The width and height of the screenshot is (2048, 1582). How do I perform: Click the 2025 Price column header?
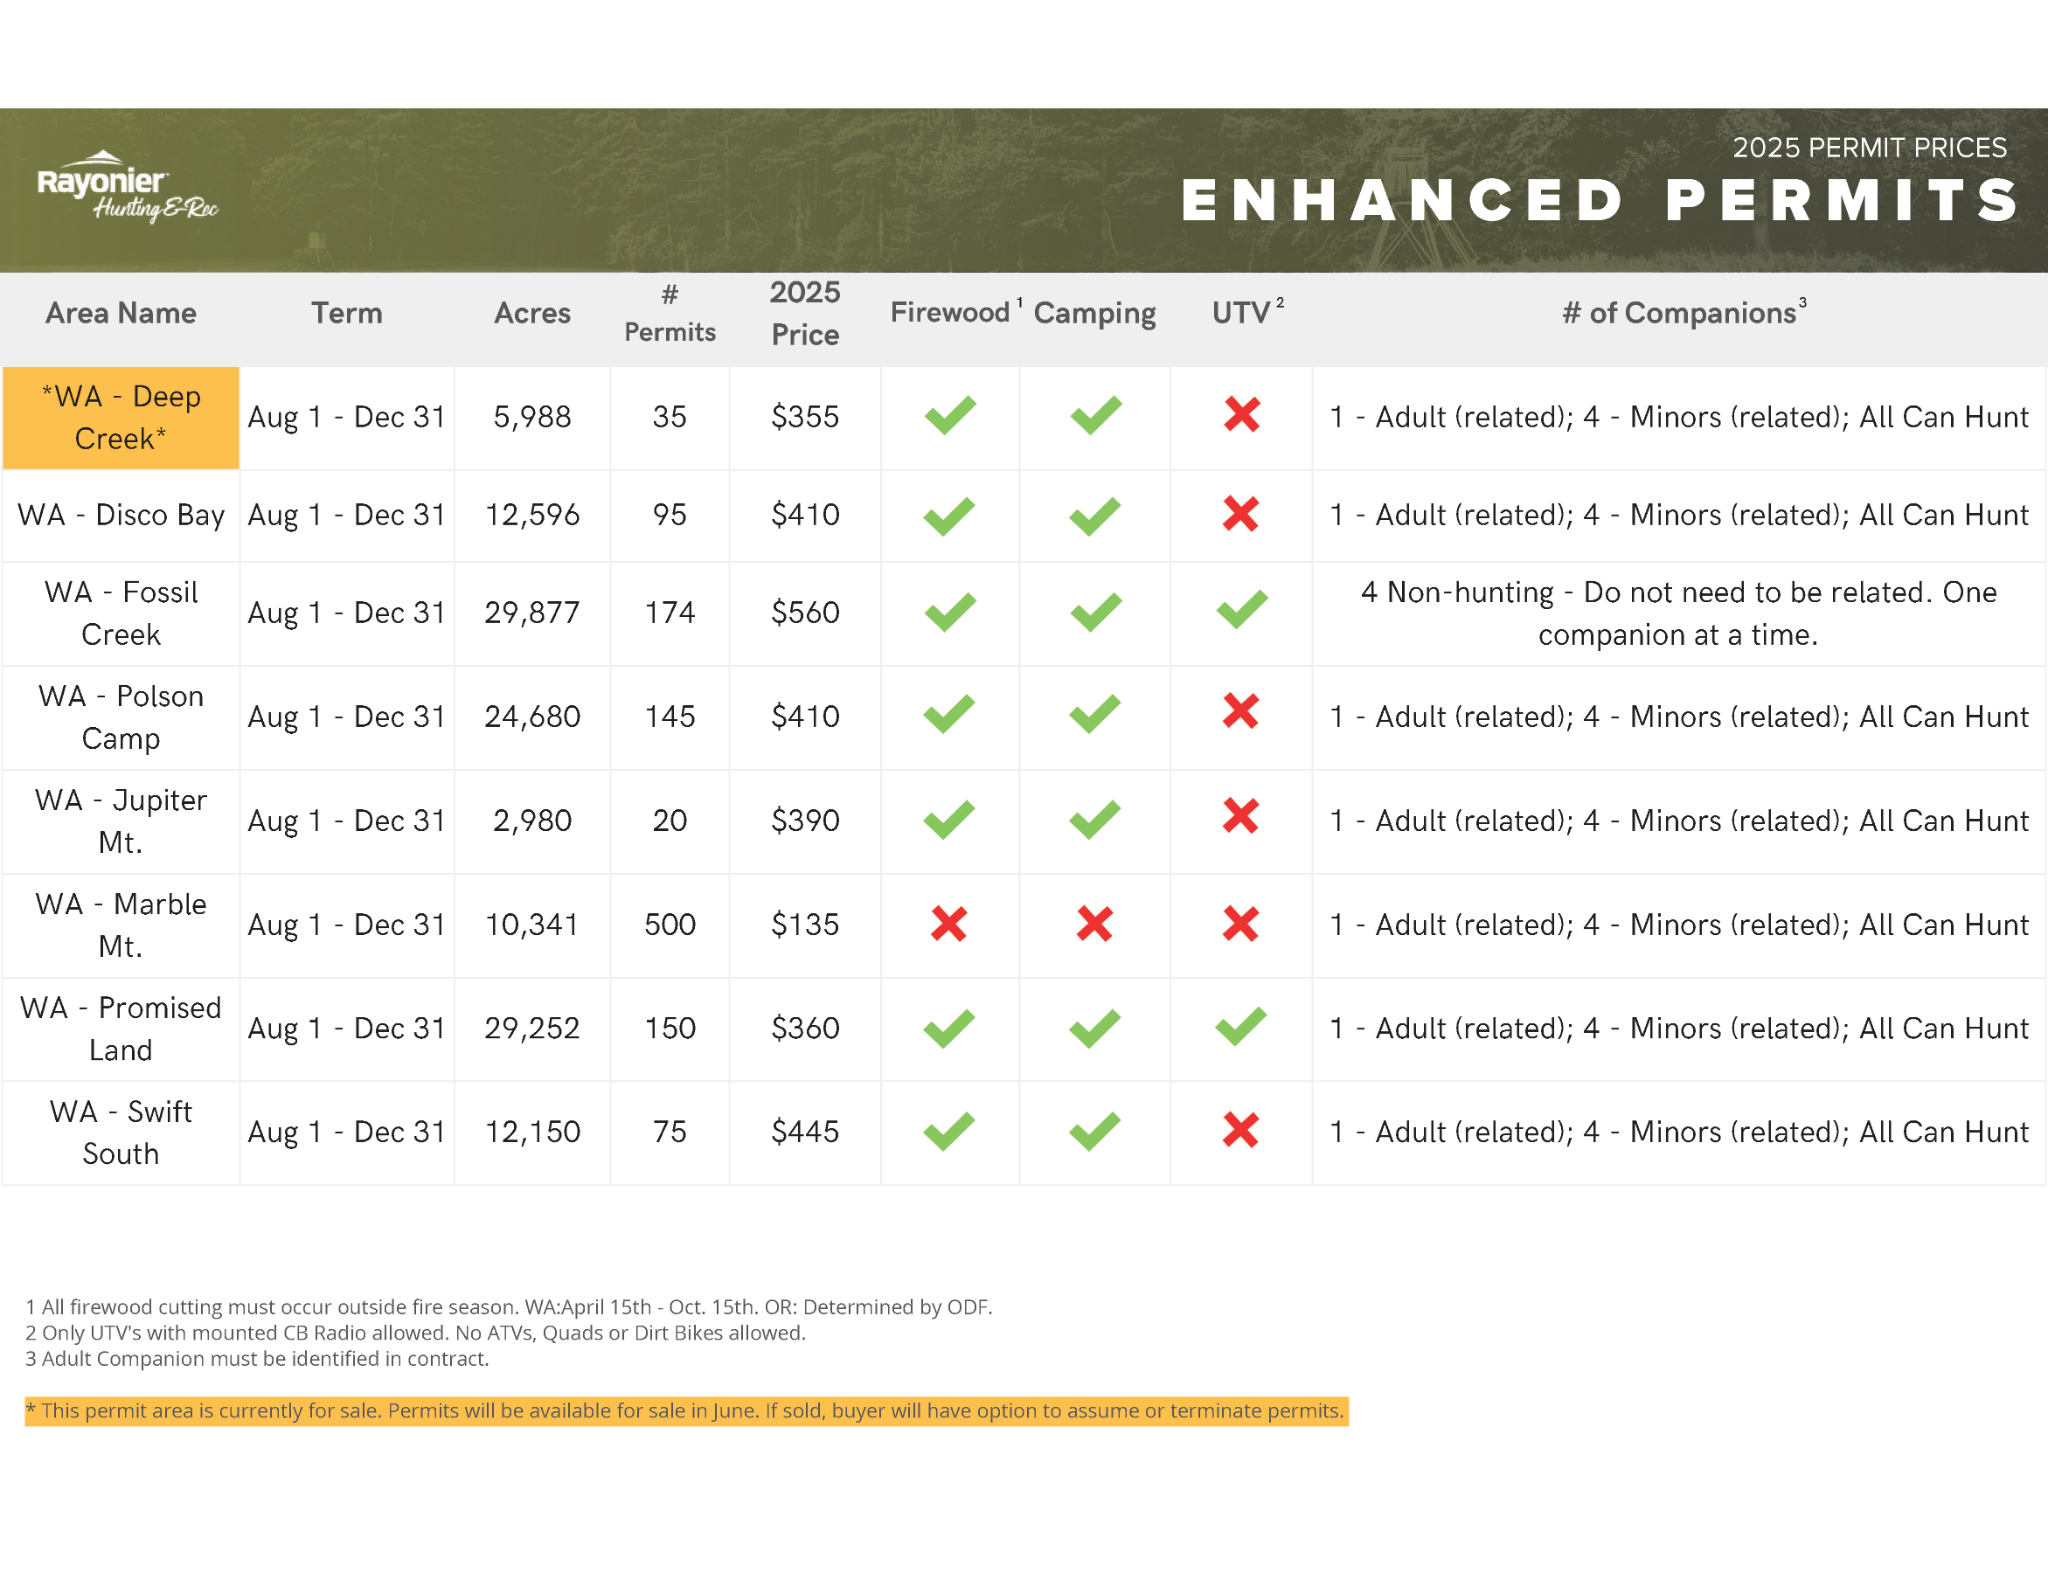coord(804,313)
